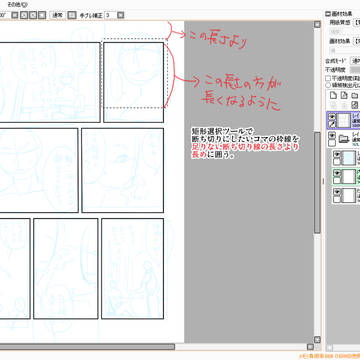The image size is (360, 360).
Task: Rotate canvas clockwise toolbar button
Action: coord(33,15)
